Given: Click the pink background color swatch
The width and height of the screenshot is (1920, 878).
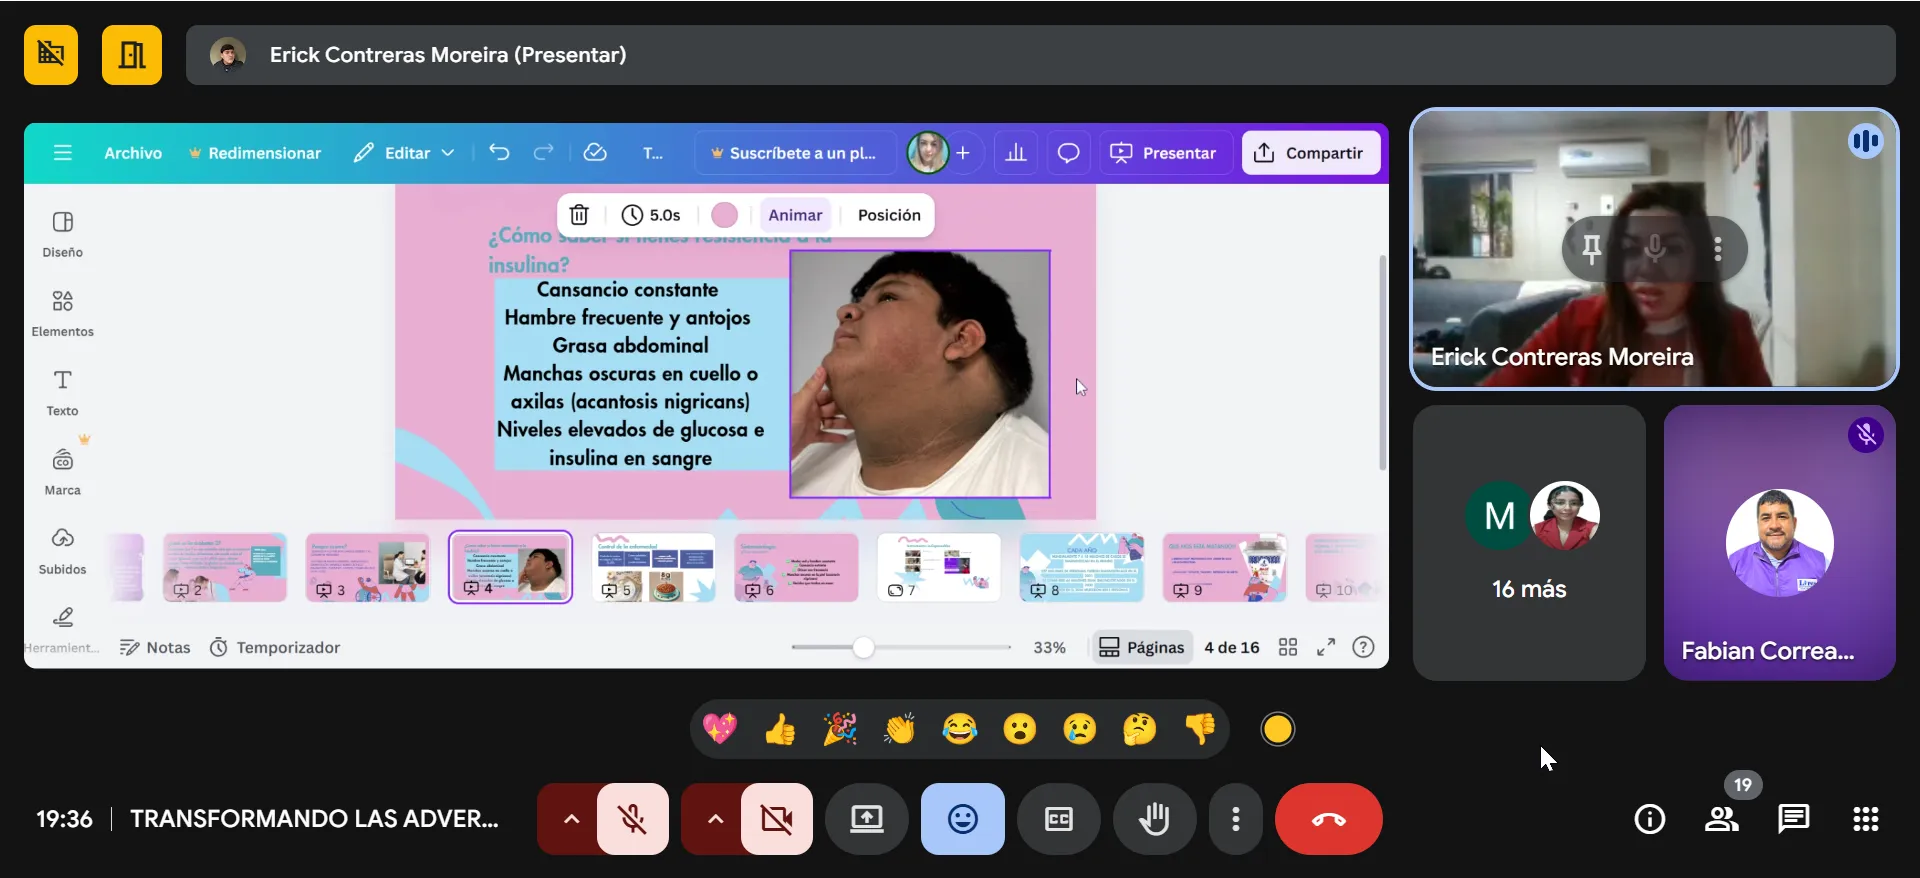Looking at the screenshot, I should (x=724, y=215).
